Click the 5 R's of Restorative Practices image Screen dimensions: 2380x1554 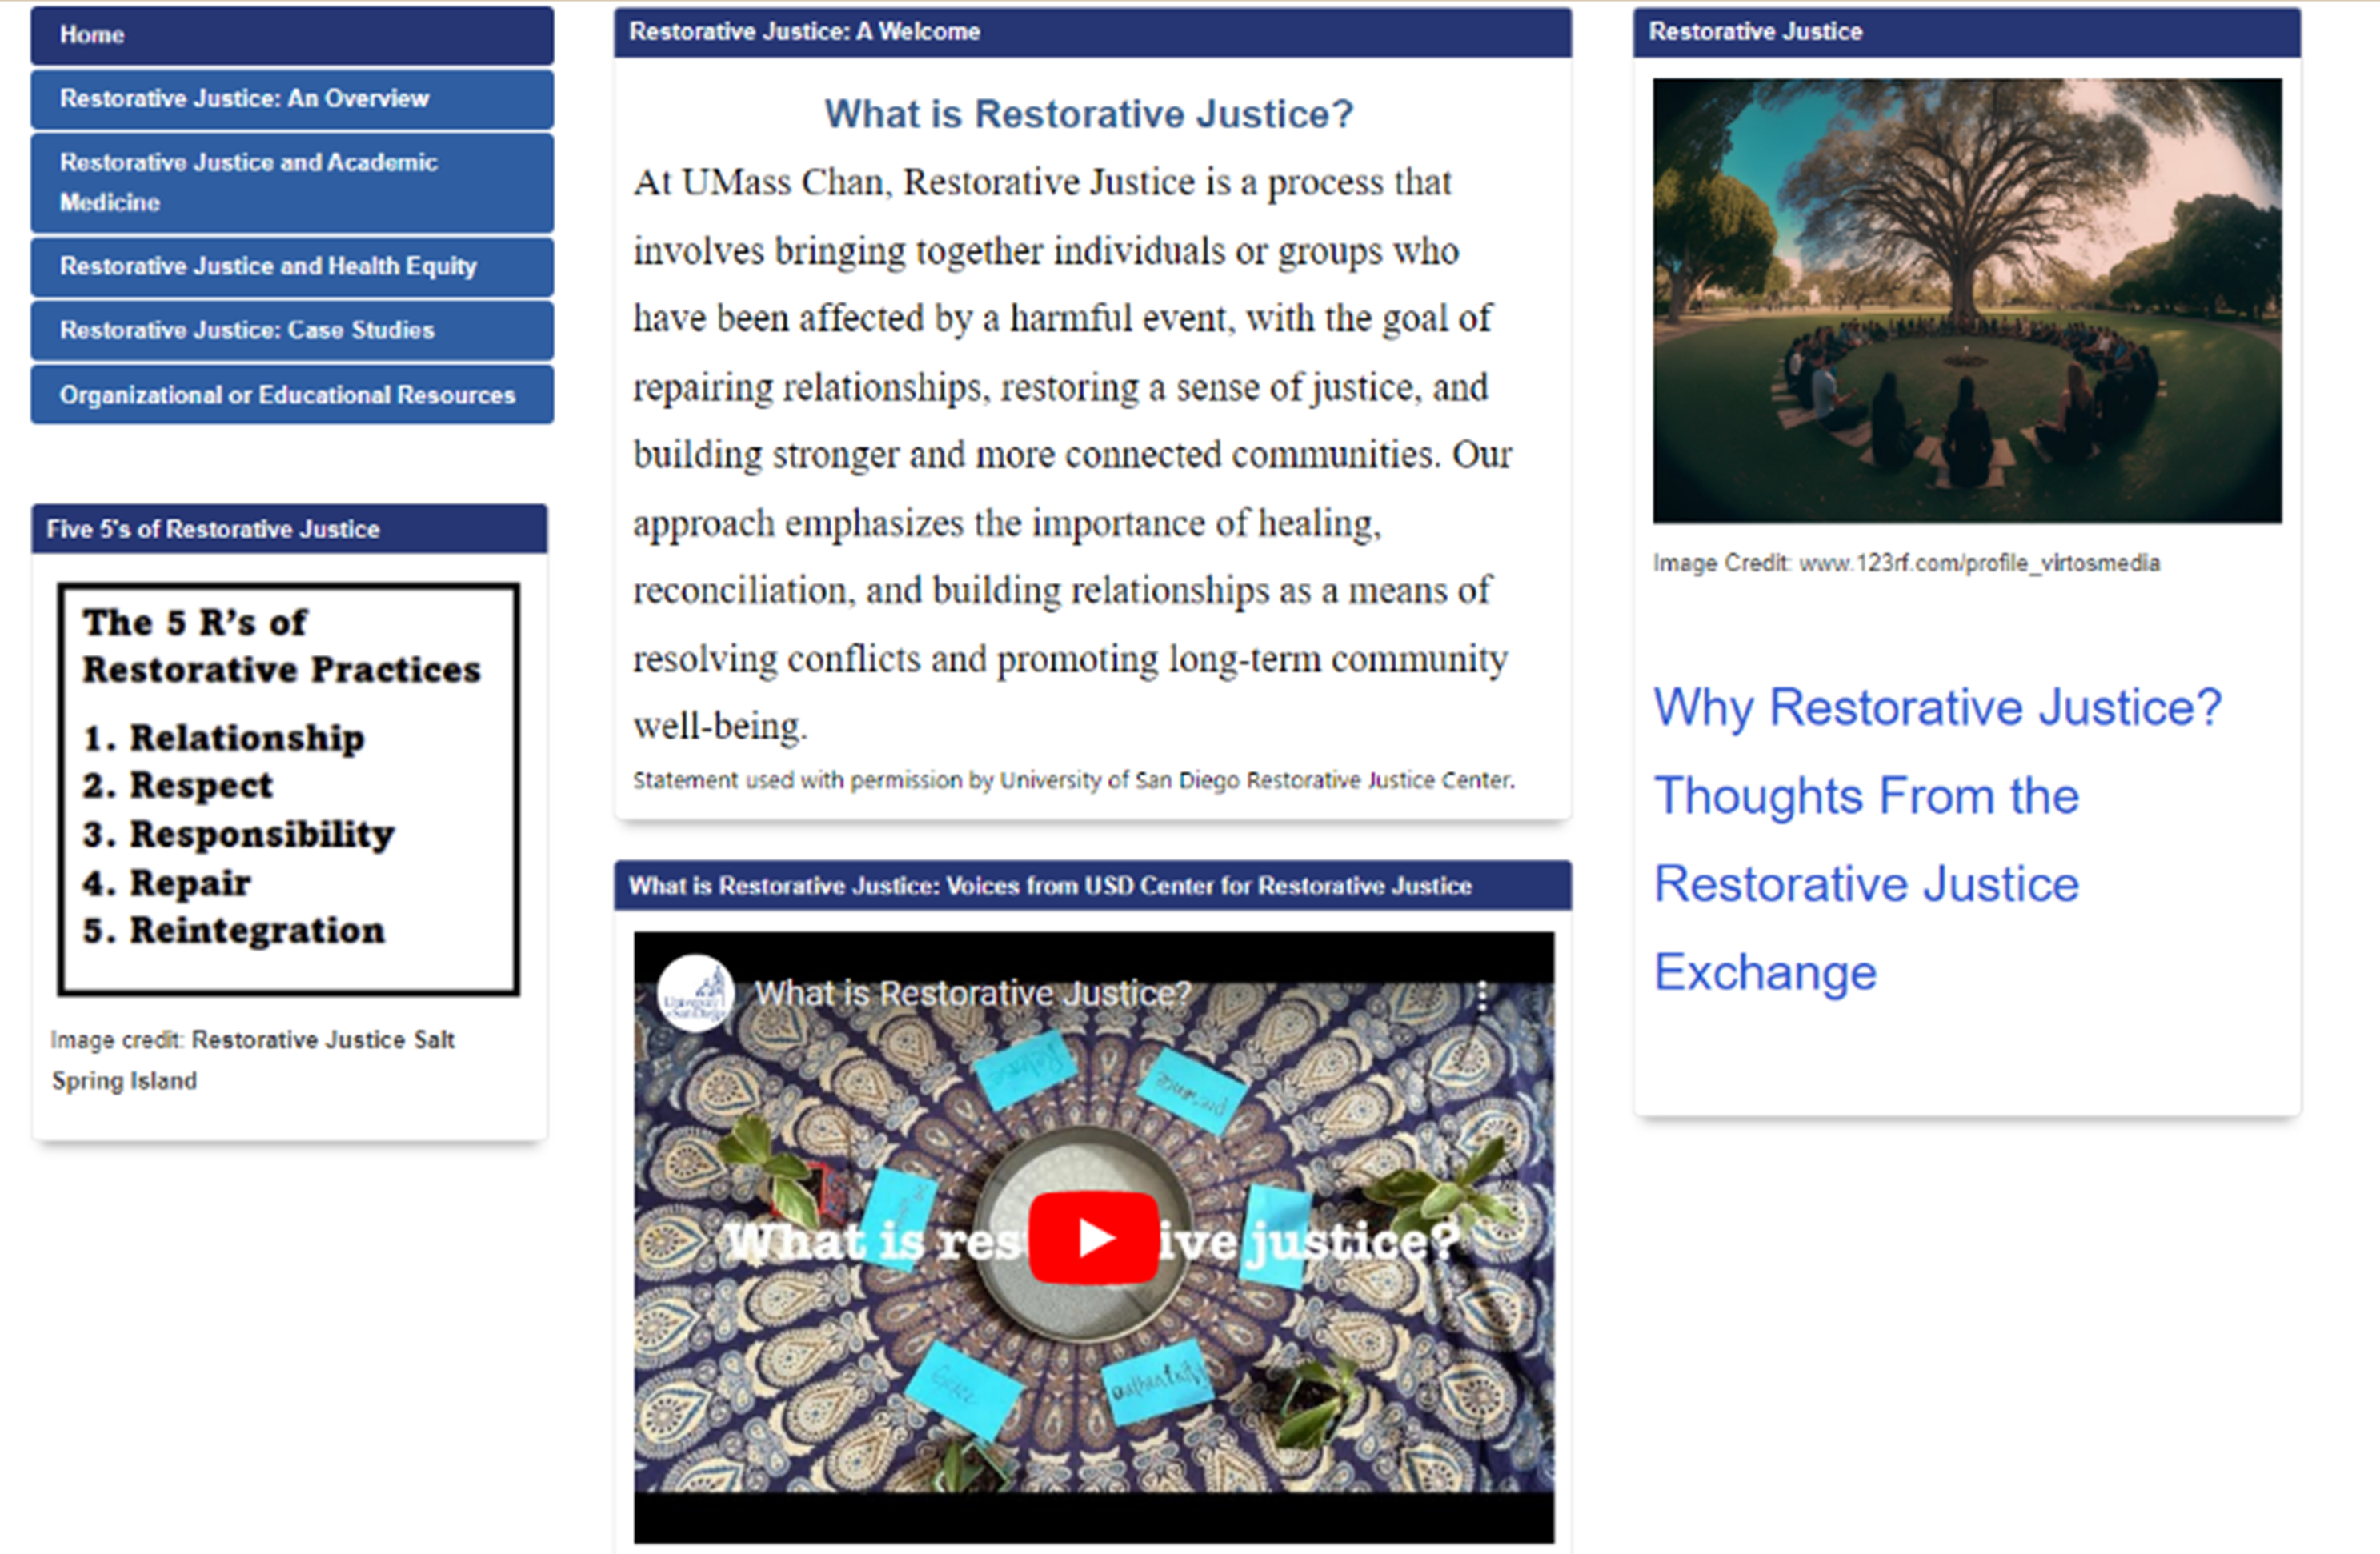[288, 789]
